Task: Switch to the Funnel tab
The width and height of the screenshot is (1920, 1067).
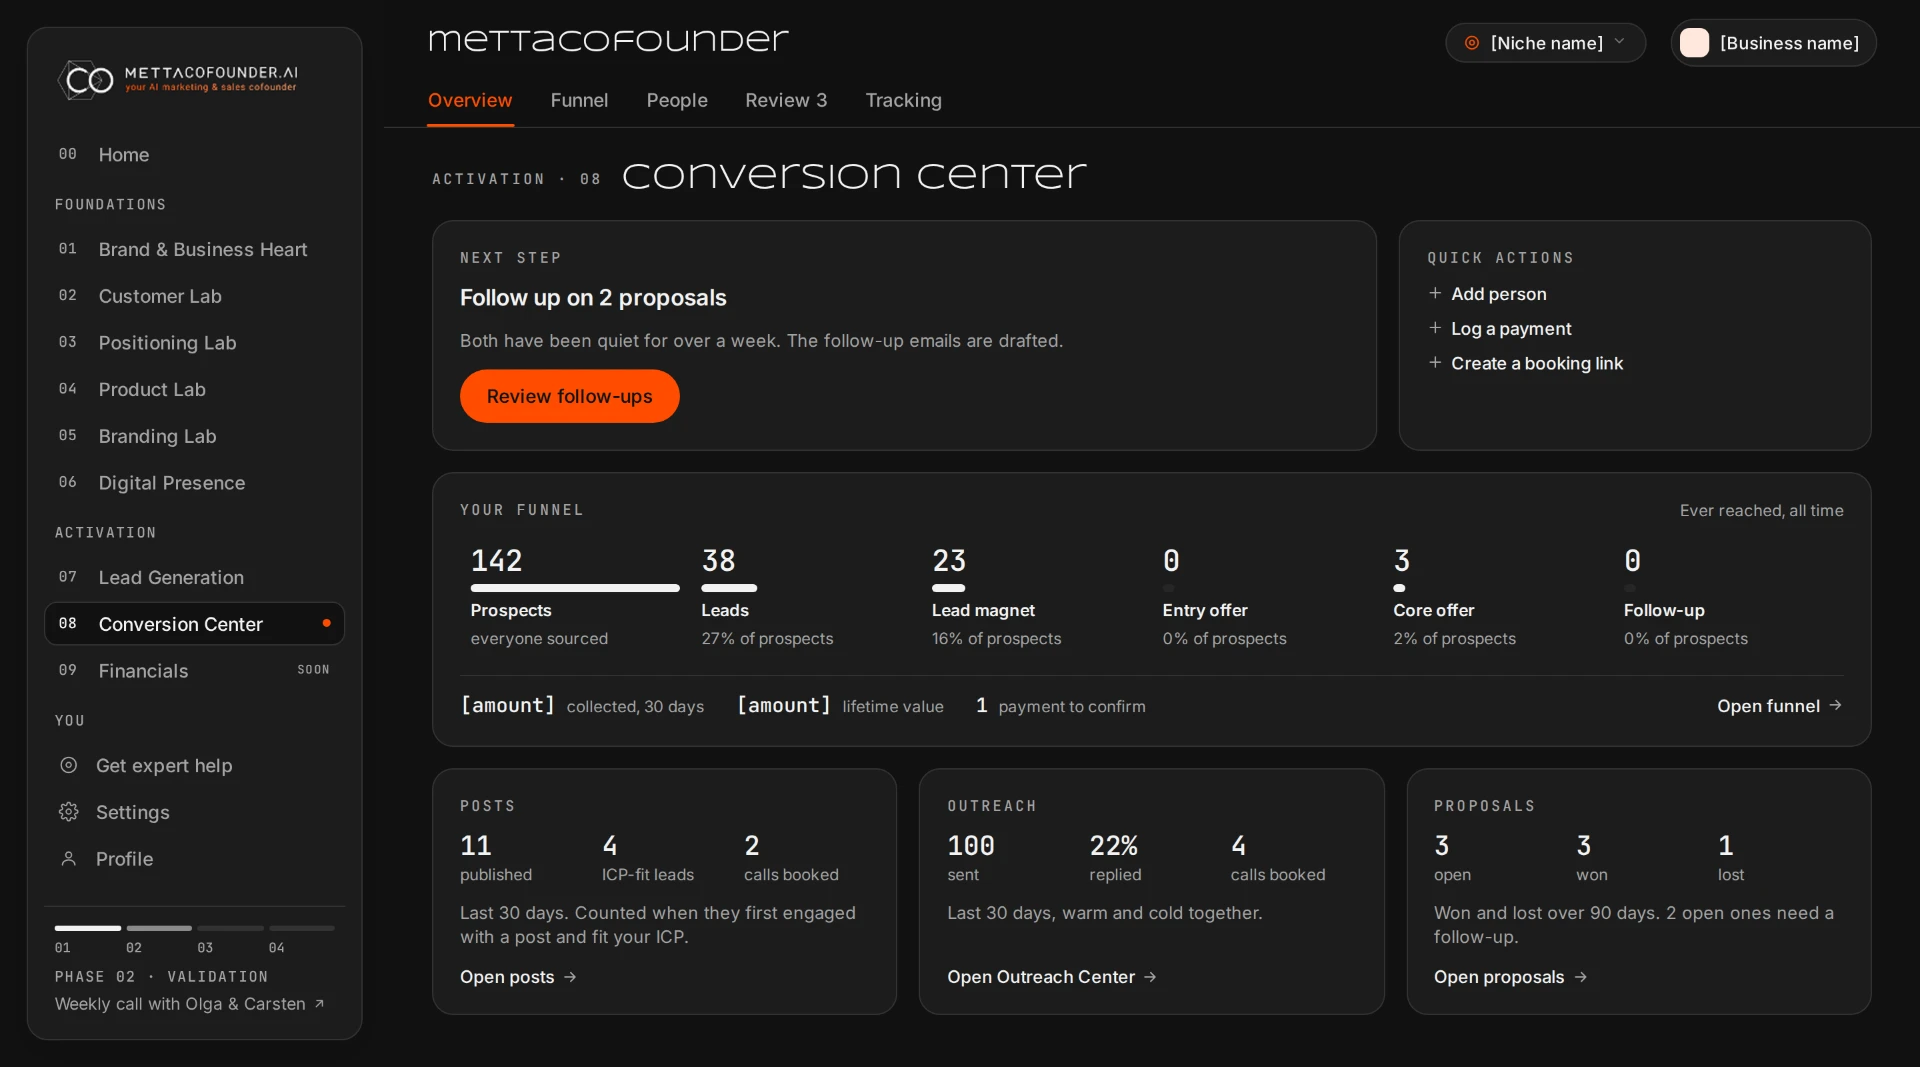Action: tap(579, 100)
